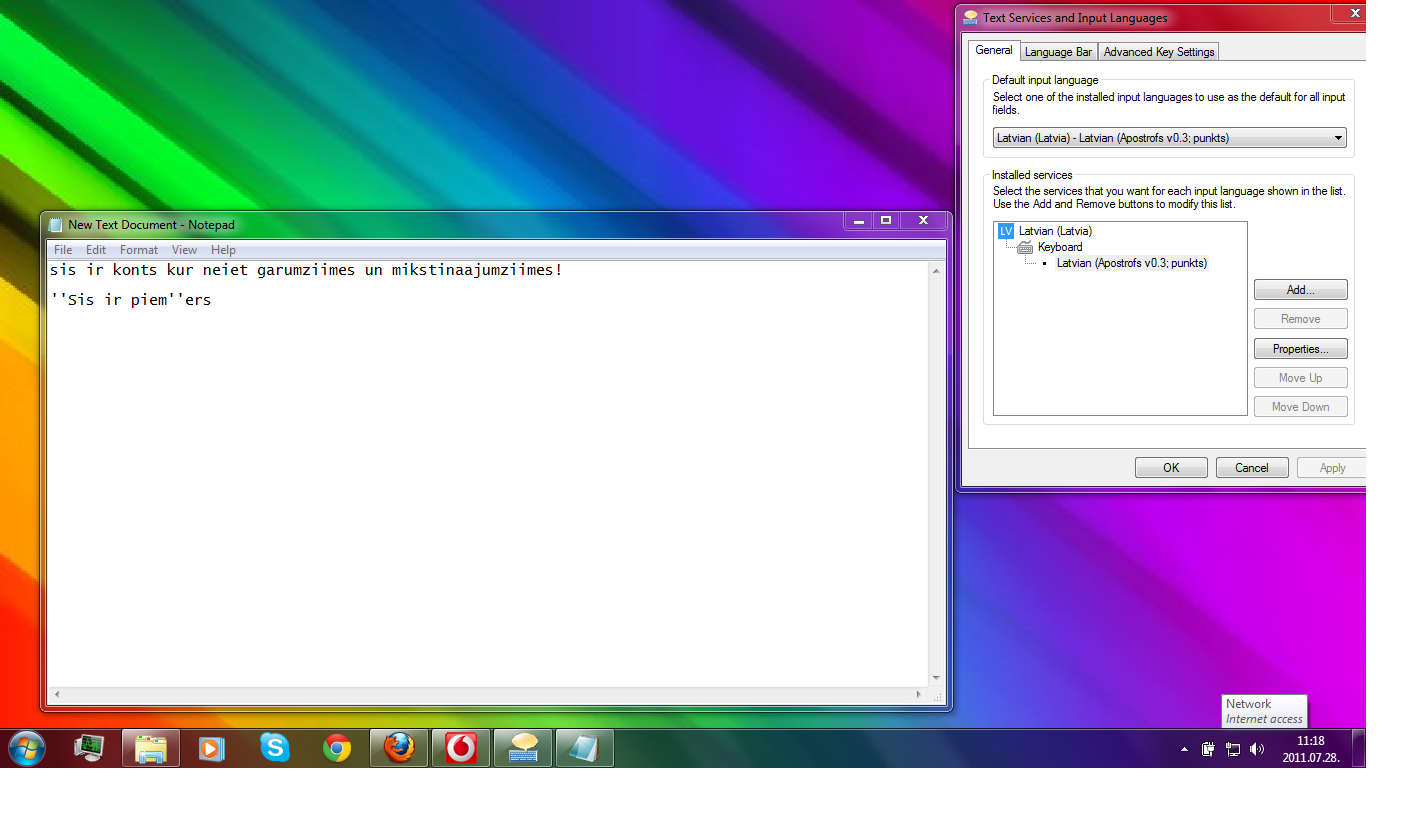Image resolution: width=1413 pixels, height=819 pixels.
Task: Click the Notepad title bar icon
Action: (56, 225)
